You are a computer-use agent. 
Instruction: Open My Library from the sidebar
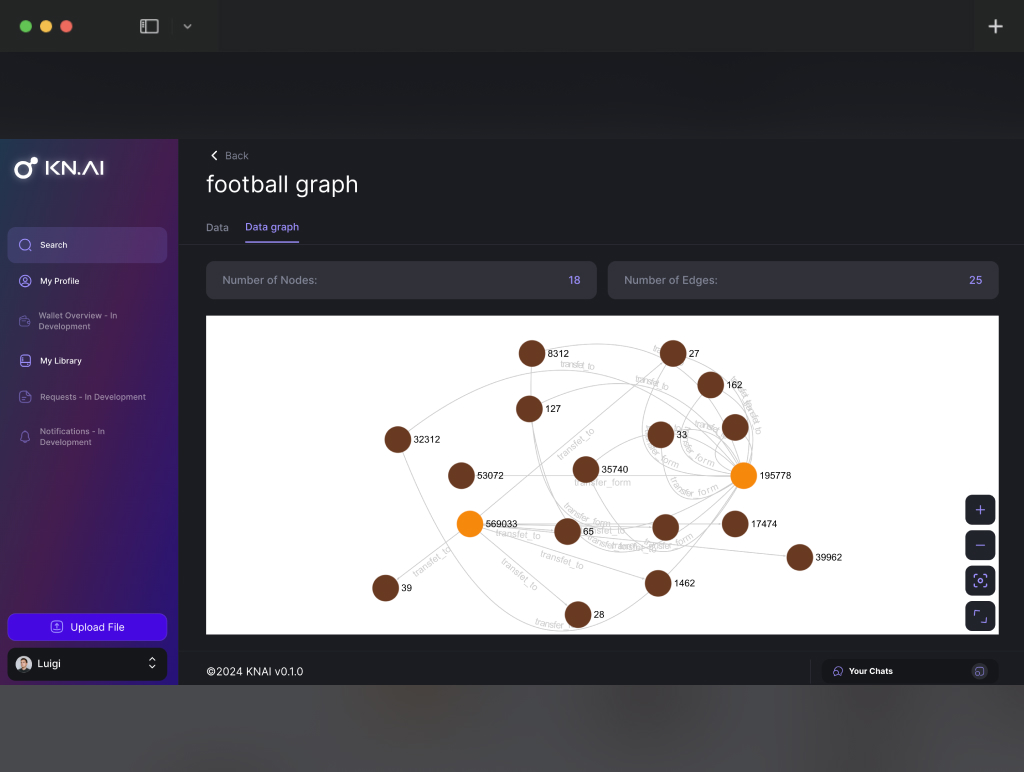point(60,361)
